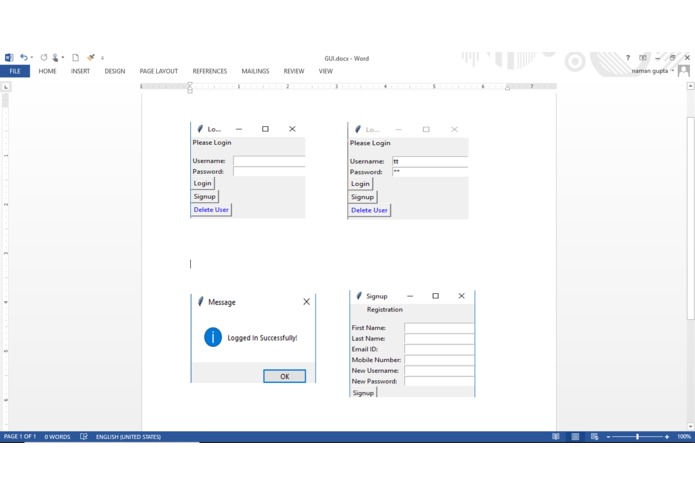Click the tab stop selector beside the ruler
Screen dimensions: 695x494
click(5, 87)
